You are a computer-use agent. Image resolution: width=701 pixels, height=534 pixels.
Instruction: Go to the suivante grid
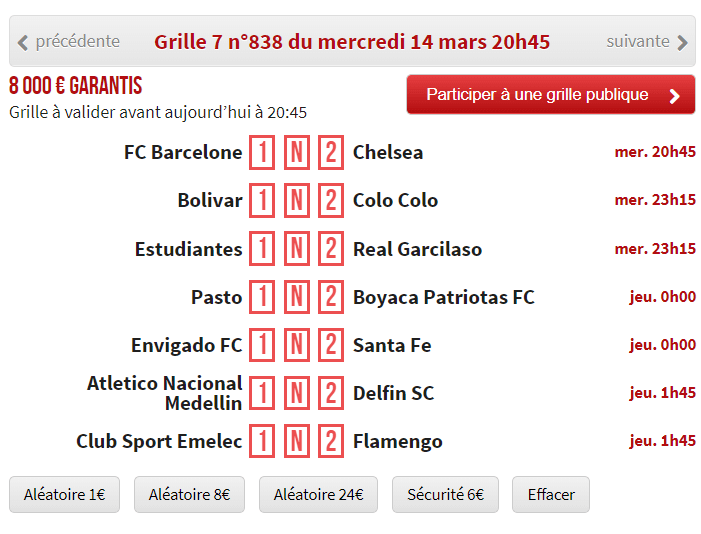pyautogui.click(x=647, y=42)
